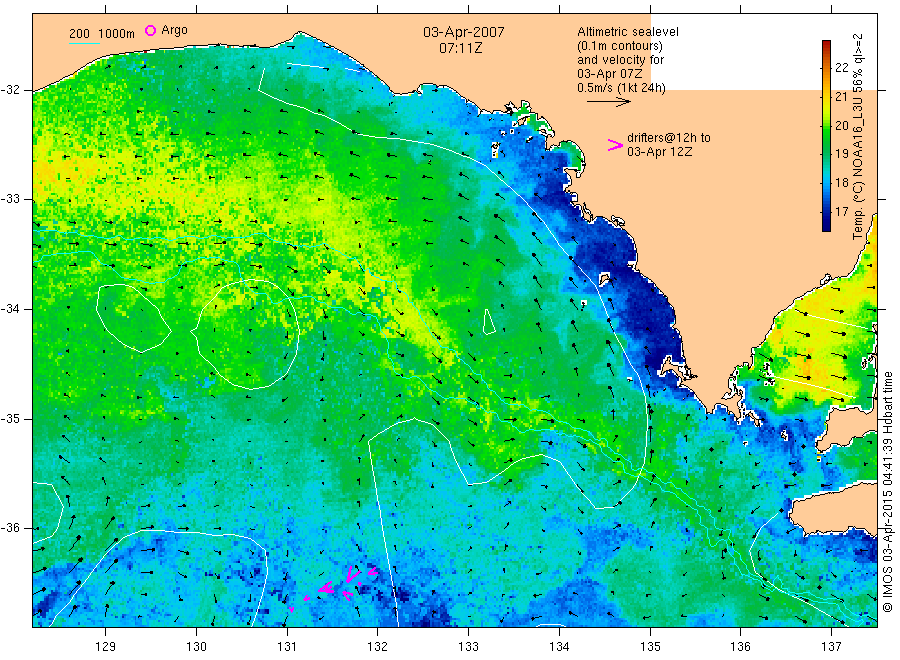Click the color bar label 20
The width and height of the screenshot is (900, 660).
pos(841,125)
